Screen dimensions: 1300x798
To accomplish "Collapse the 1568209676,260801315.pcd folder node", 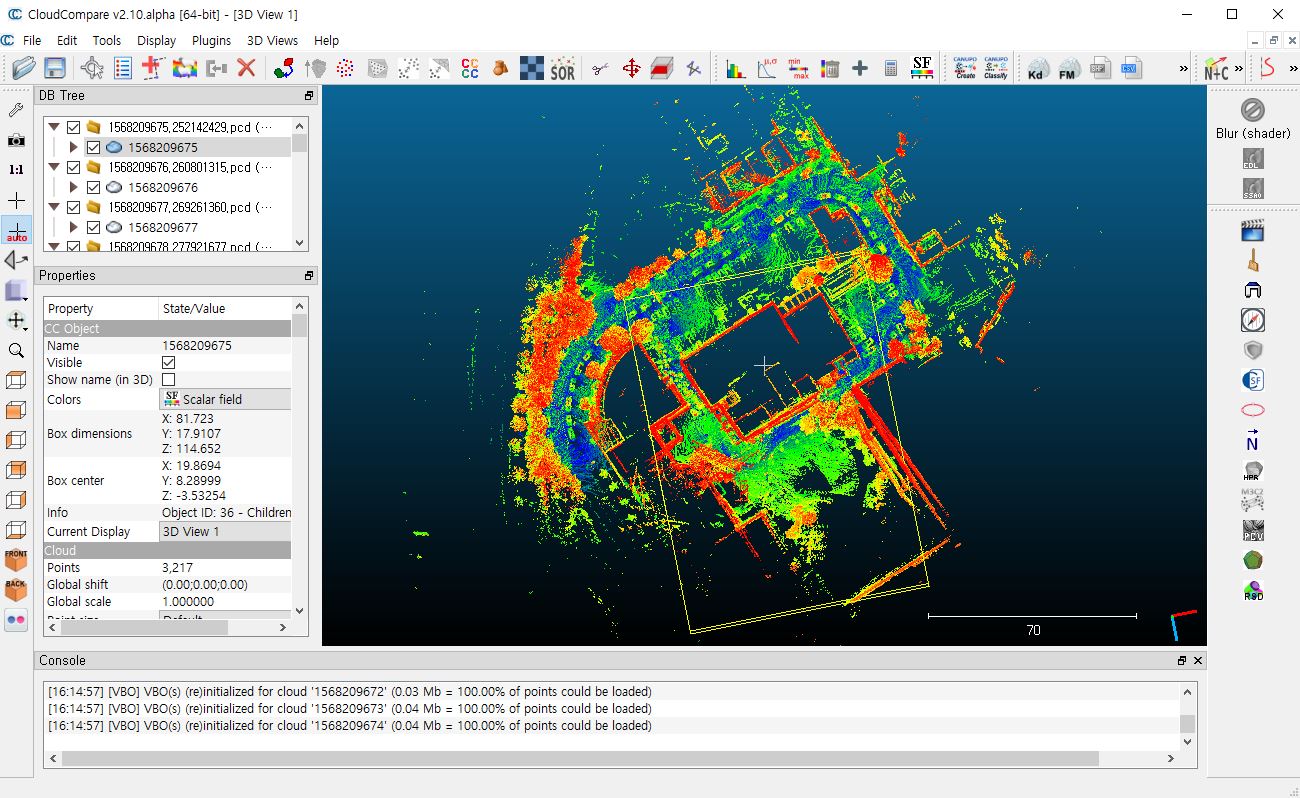I will click(54, 167).
